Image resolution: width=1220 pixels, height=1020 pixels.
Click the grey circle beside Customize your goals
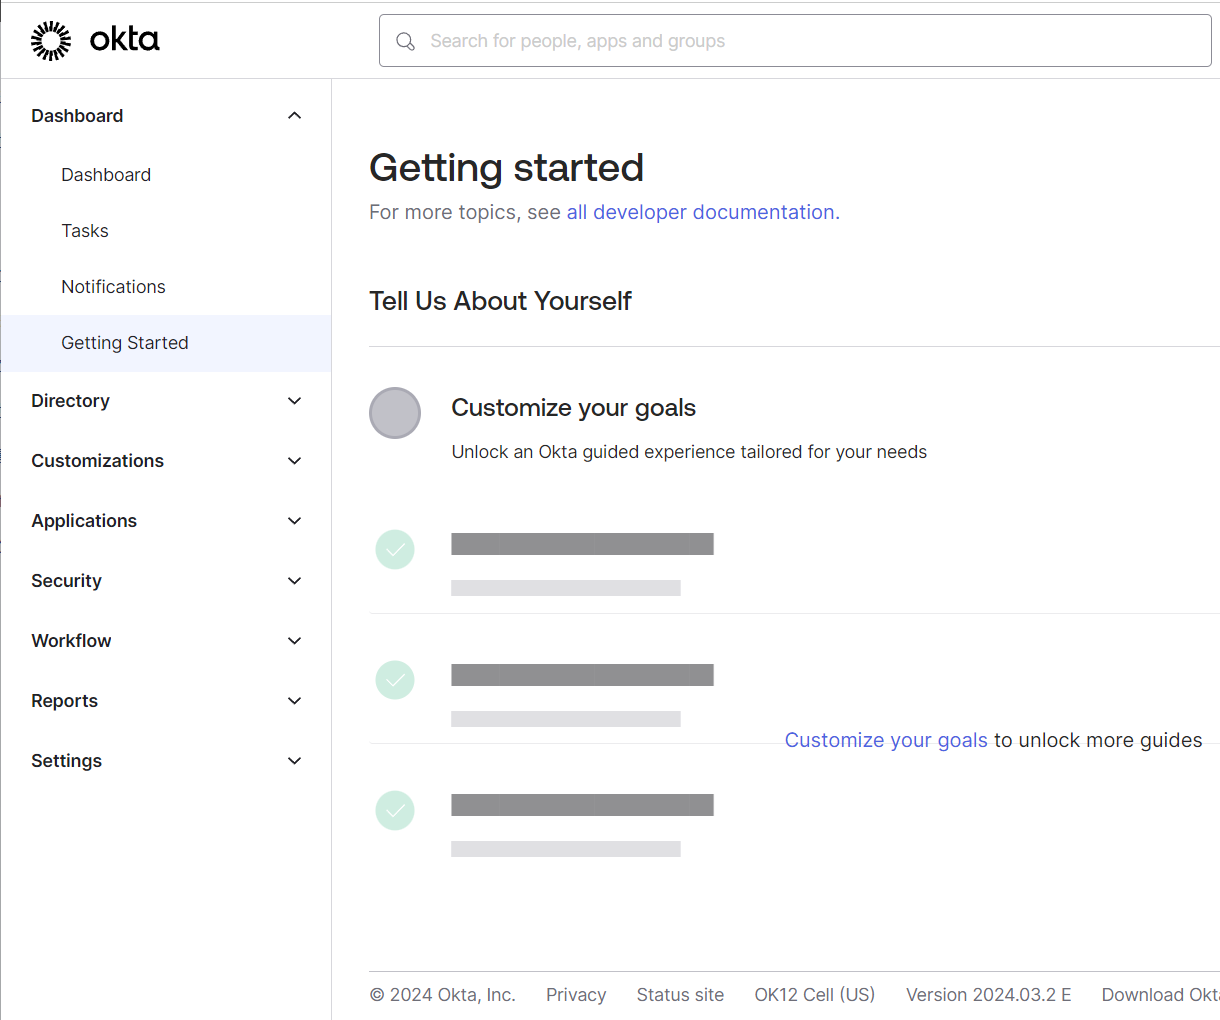[x=395, y=413]
